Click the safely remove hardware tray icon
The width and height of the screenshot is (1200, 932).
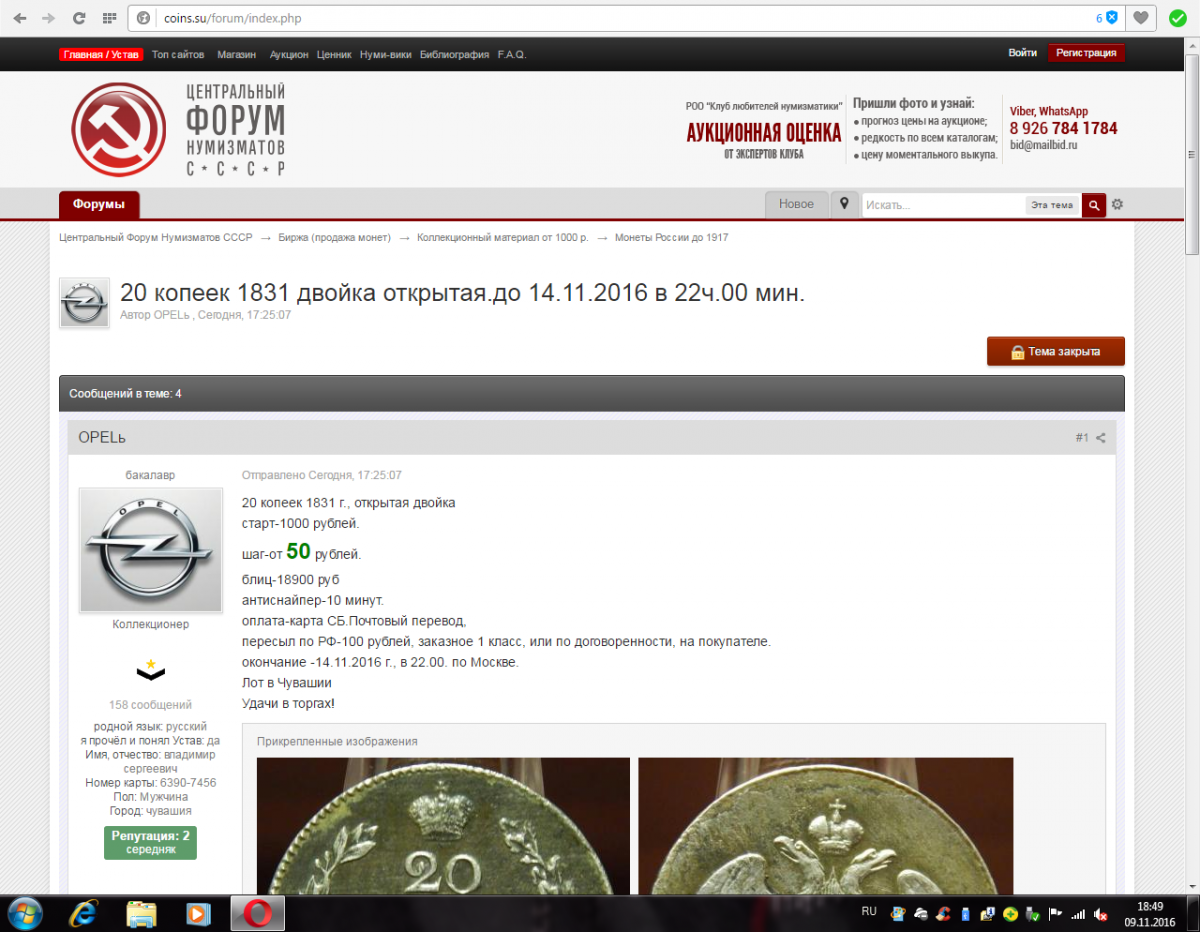pos(1032,914)
